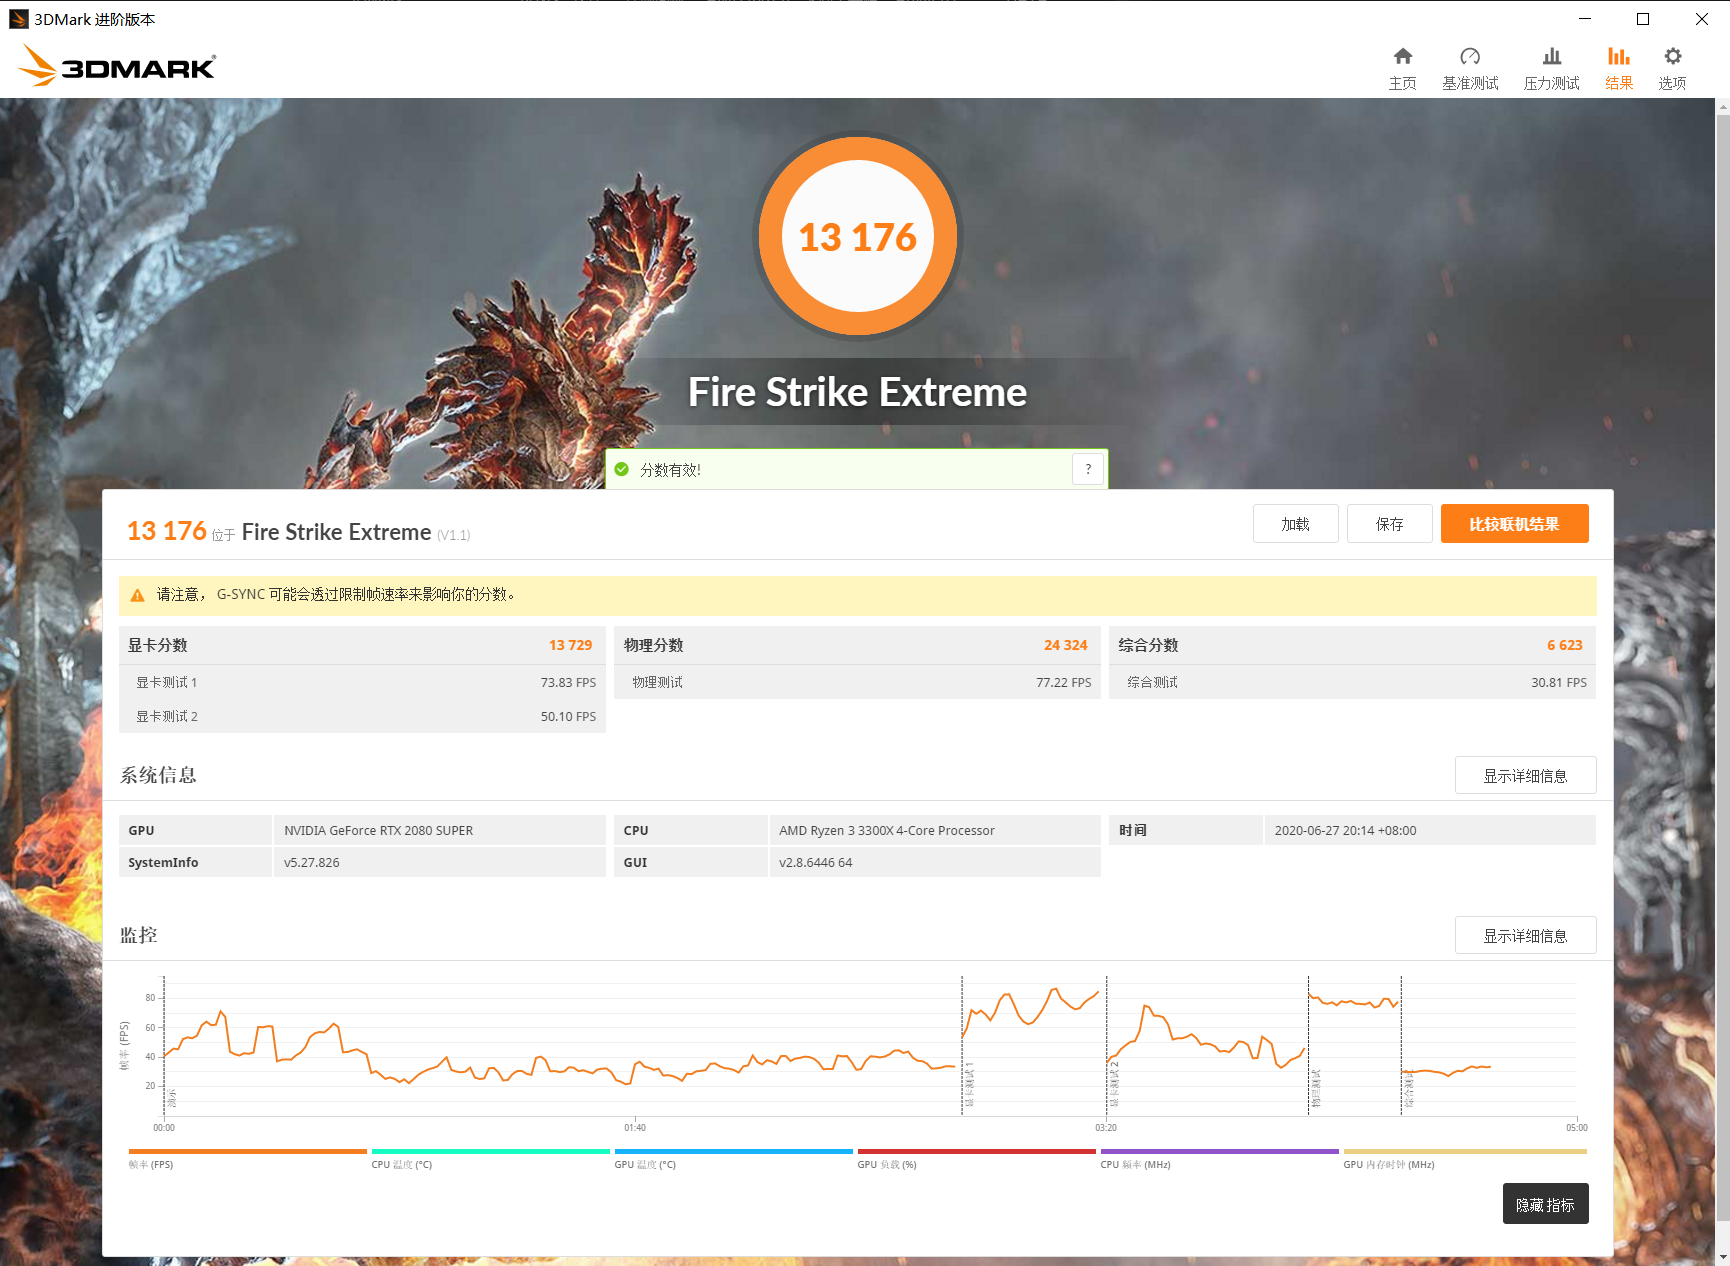Click the 3DMark app icon in the title bar
1730x1266 pixels.
pyautogui.click(x=18, y=19)
